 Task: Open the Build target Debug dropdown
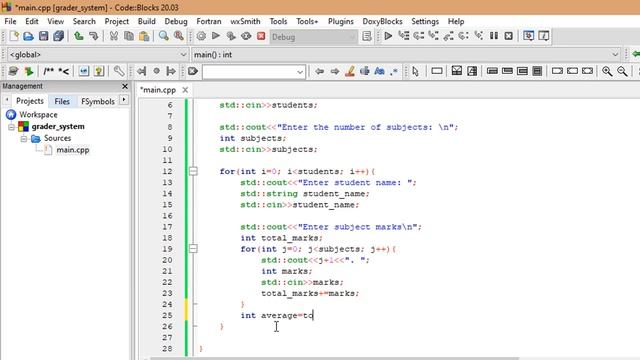point(313,37)
